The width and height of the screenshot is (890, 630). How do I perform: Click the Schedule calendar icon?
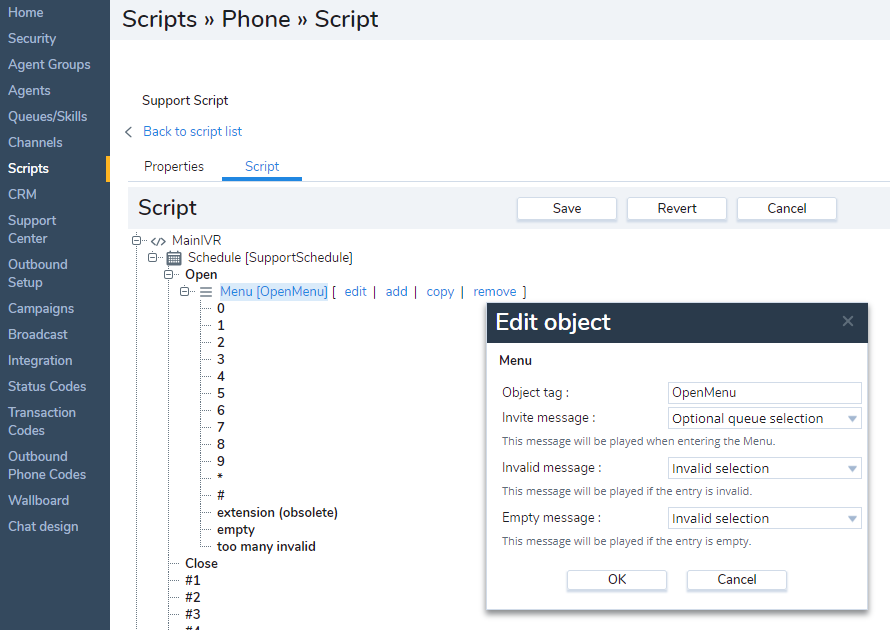click(x=174, y=258)
